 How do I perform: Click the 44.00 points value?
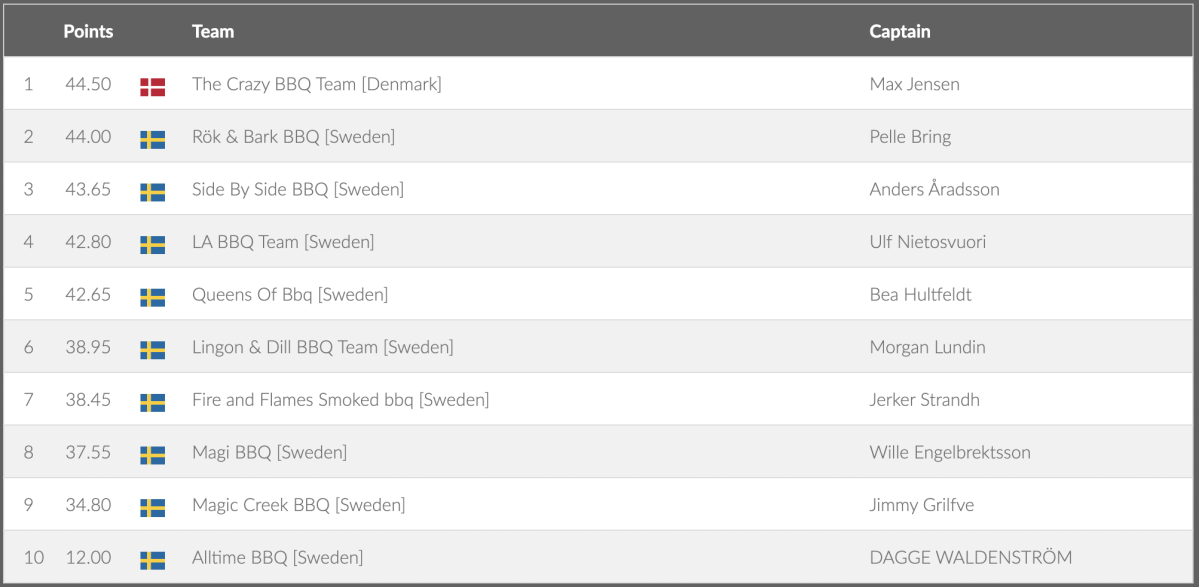(88, 137)
